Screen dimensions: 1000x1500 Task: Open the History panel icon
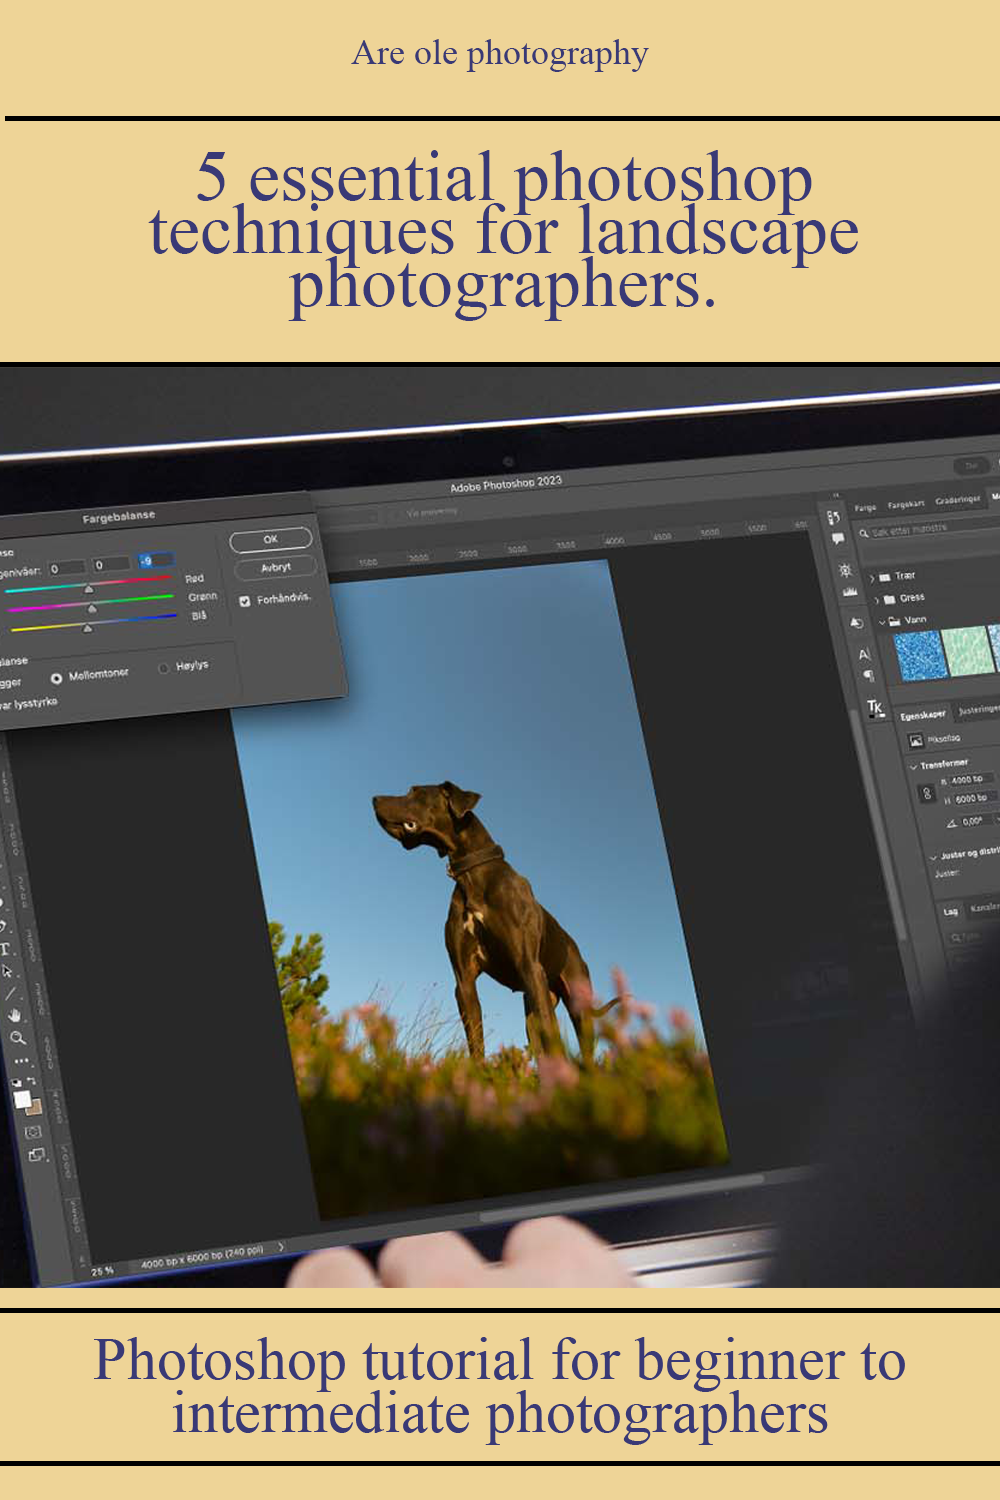pyautogui.click(x=857, y=622)
